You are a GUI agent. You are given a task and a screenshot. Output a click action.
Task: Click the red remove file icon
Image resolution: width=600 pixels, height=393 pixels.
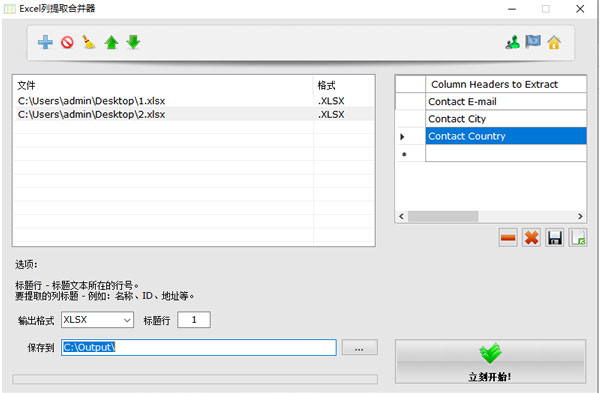click(67, 42)
